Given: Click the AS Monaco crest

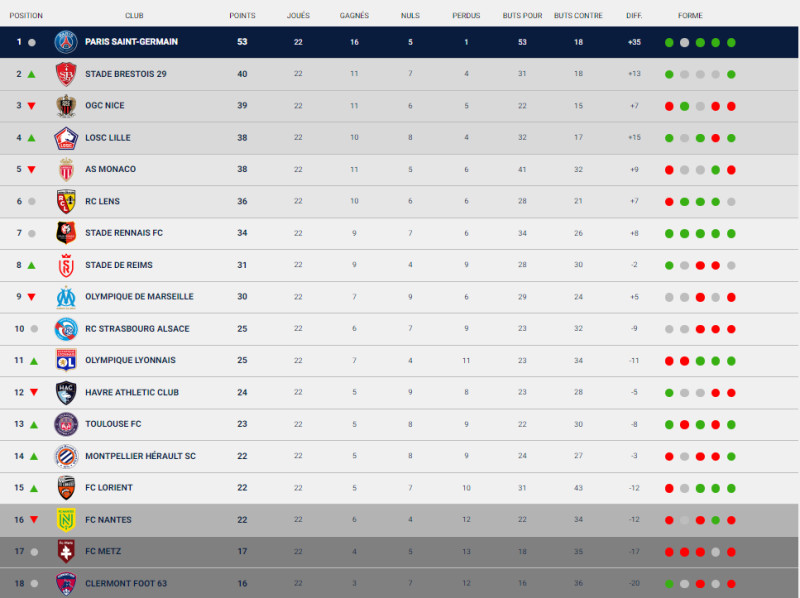Looking at the screenshot, I should pyautogui.click(x=66, y=169).
